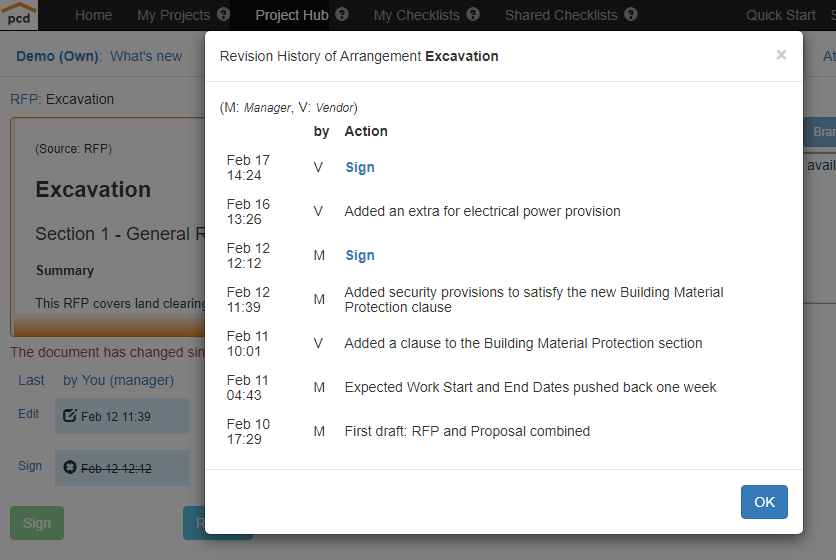Open the What's new link
The width and height of the screenshot is (836, 560).
(146, 56)
